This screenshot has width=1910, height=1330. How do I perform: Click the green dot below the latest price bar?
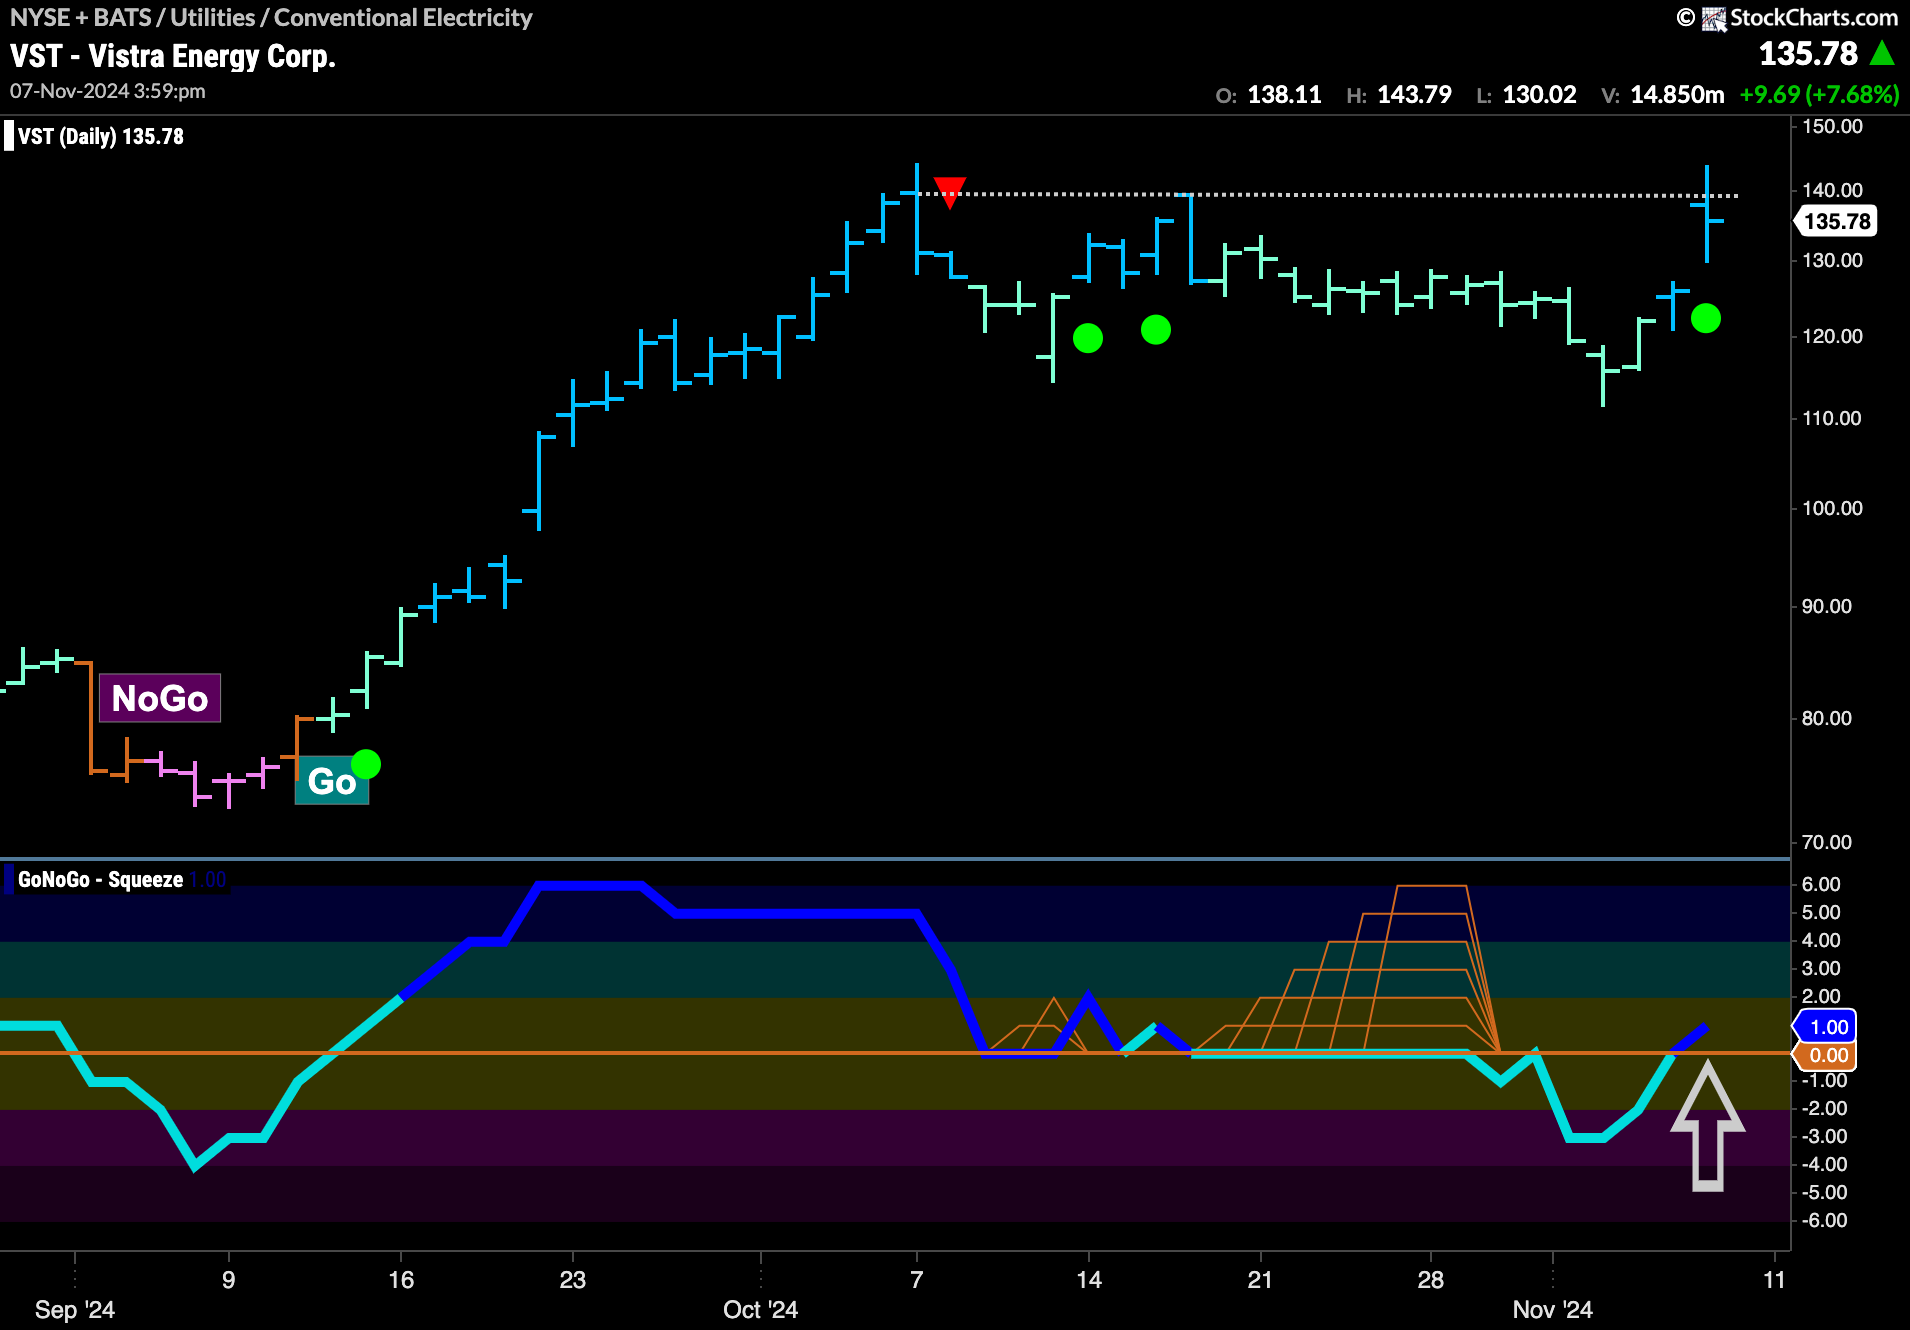pos(1706,318)
